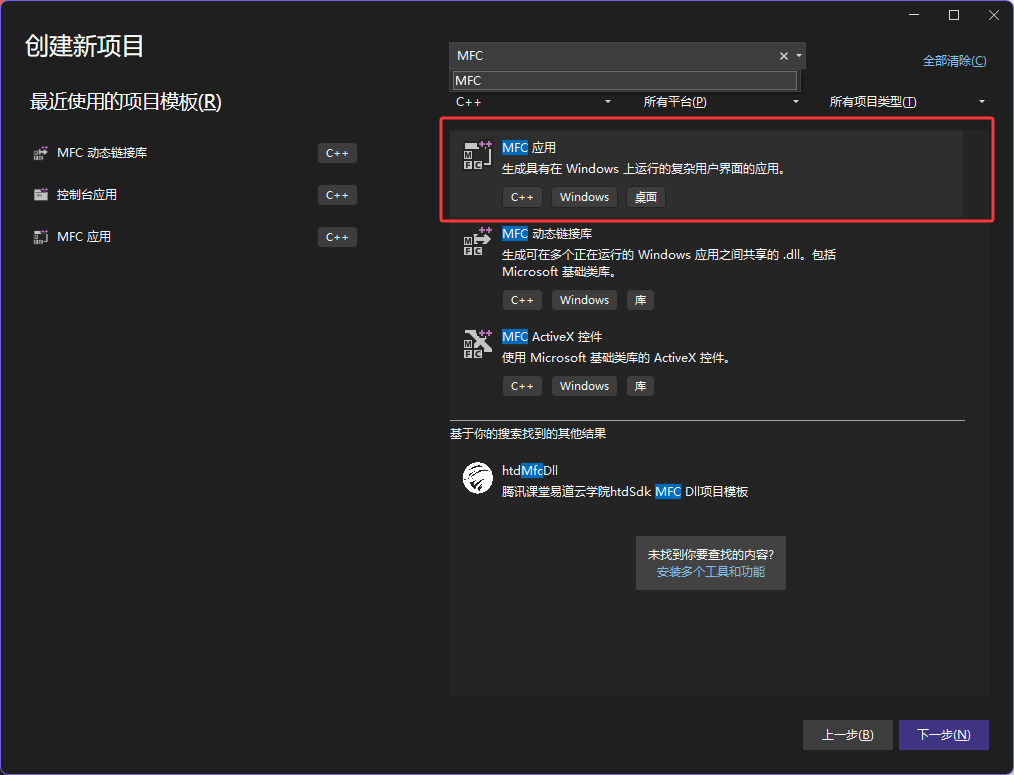Image resolution: width=1014 pixels, height=775 pixels.
Task: Click the 基于你的搜索找到的其他结果 heading
Action: click(x=528, y=433)
